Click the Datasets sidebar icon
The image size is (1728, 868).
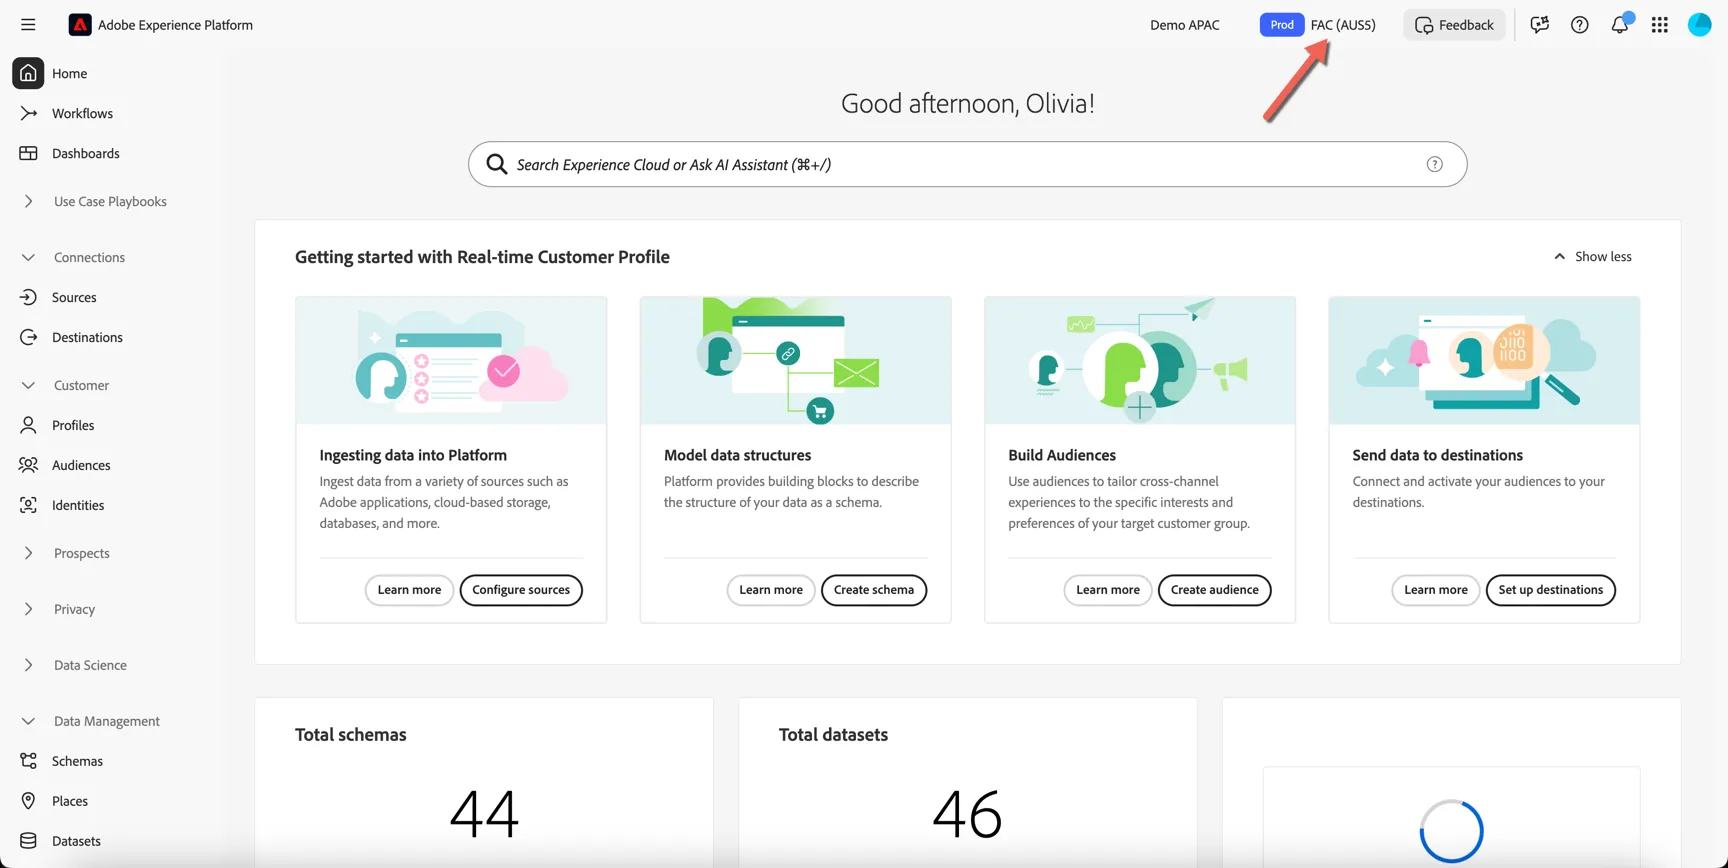28,841
